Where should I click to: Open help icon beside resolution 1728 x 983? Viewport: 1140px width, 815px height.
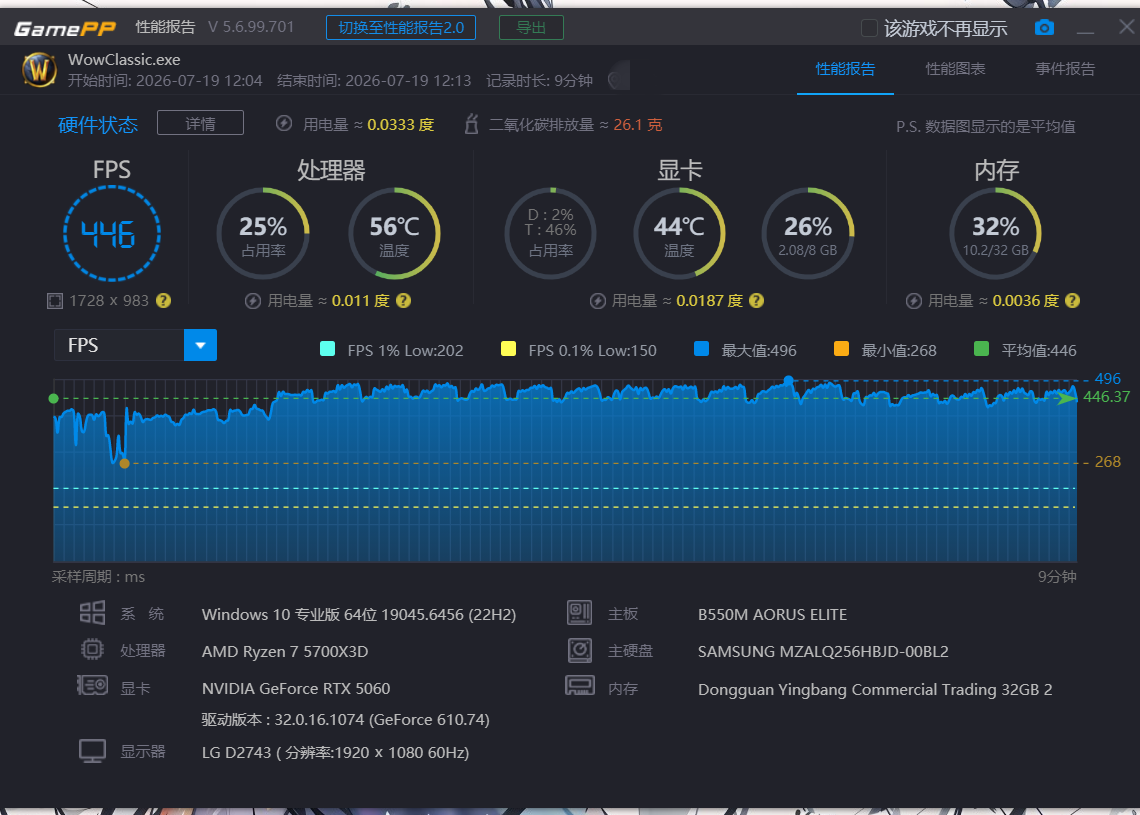click(164, 300)
